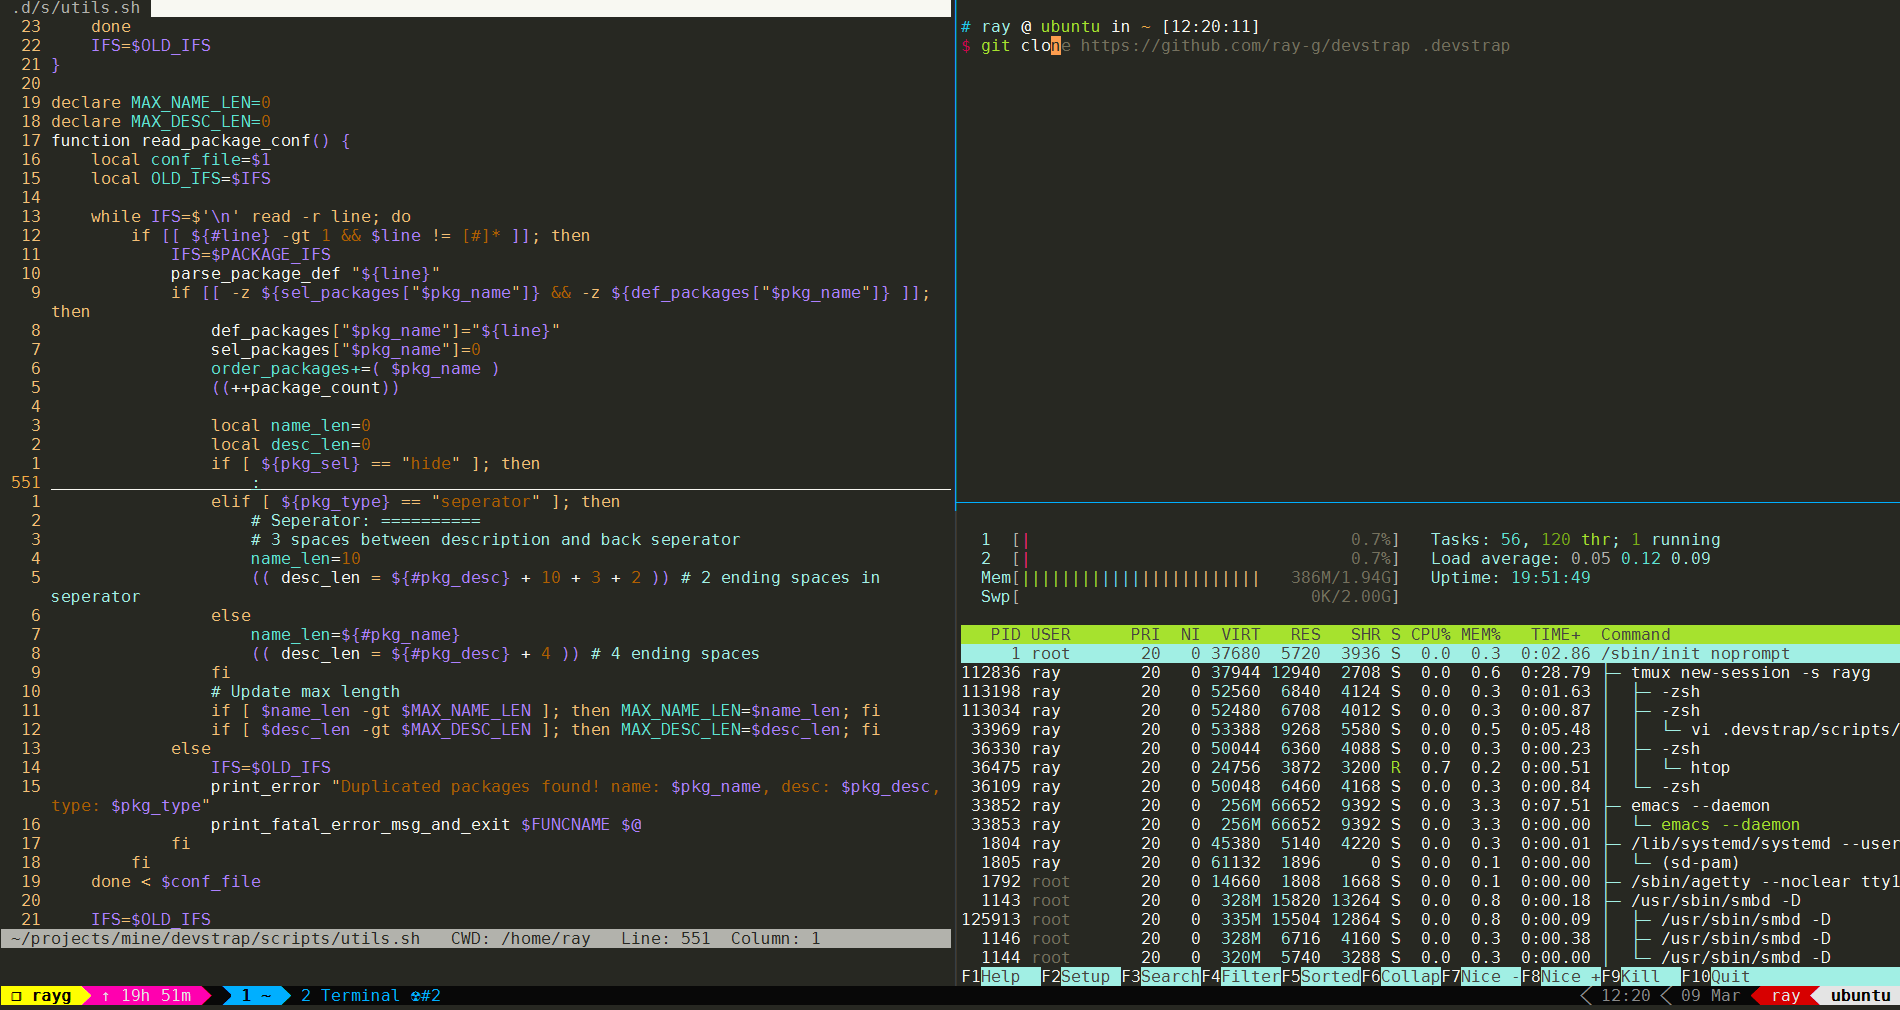The image size is (1900, 1010).
Task: Switch to tmux window 2 Terminal
Action: tap(370, 996)
